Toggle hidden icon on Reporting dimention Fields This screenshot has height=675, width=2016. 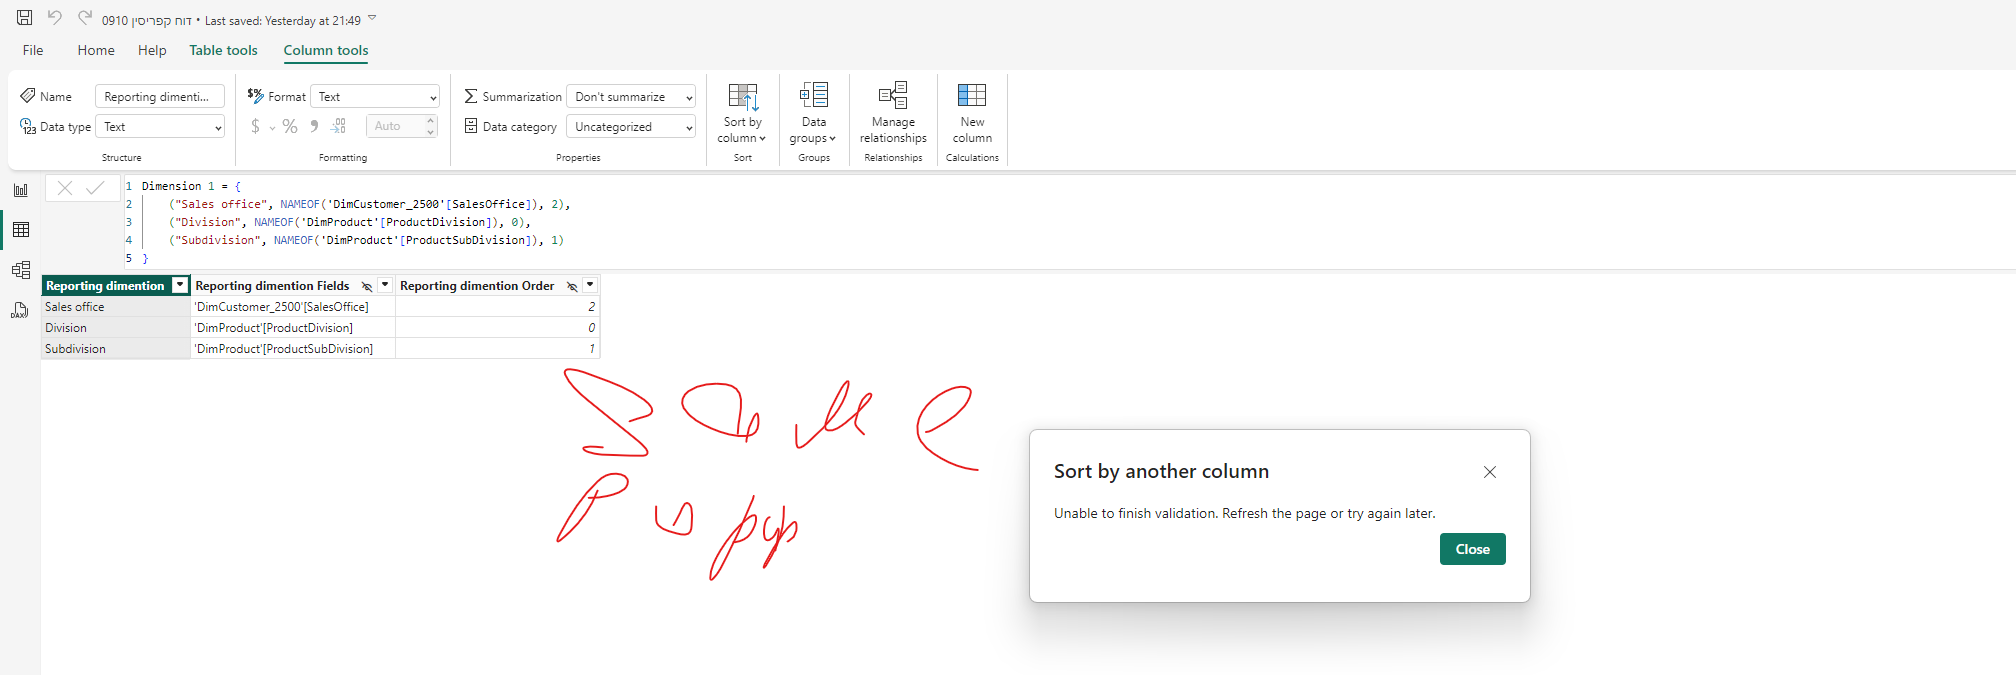(x=367, y=286)
